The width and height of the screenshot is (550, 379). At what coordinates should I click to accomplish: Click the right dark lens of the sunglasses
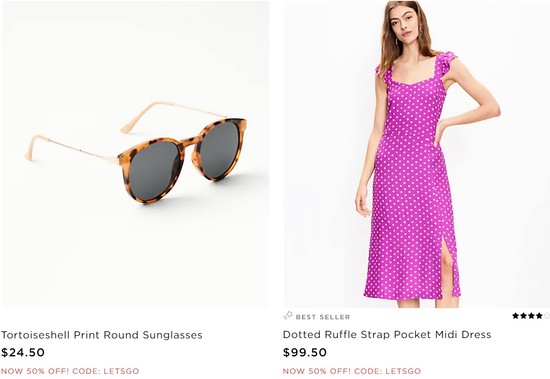(x=220, y=149)
